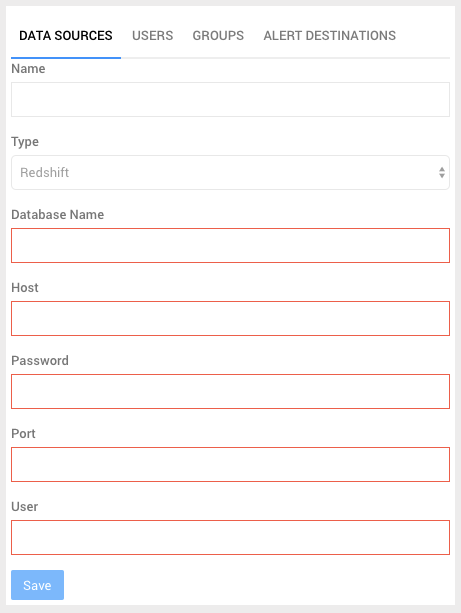Click the up-down arrows on Type selector
Screen dimensions: 461x613
pos(441,172)
